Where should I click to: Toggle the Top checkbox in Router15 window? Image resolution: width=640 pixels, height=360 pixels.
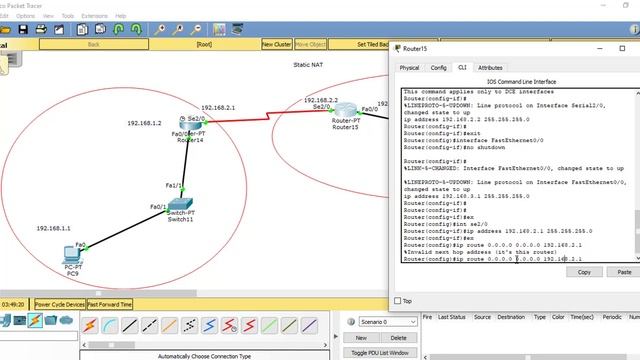[398, 301]
